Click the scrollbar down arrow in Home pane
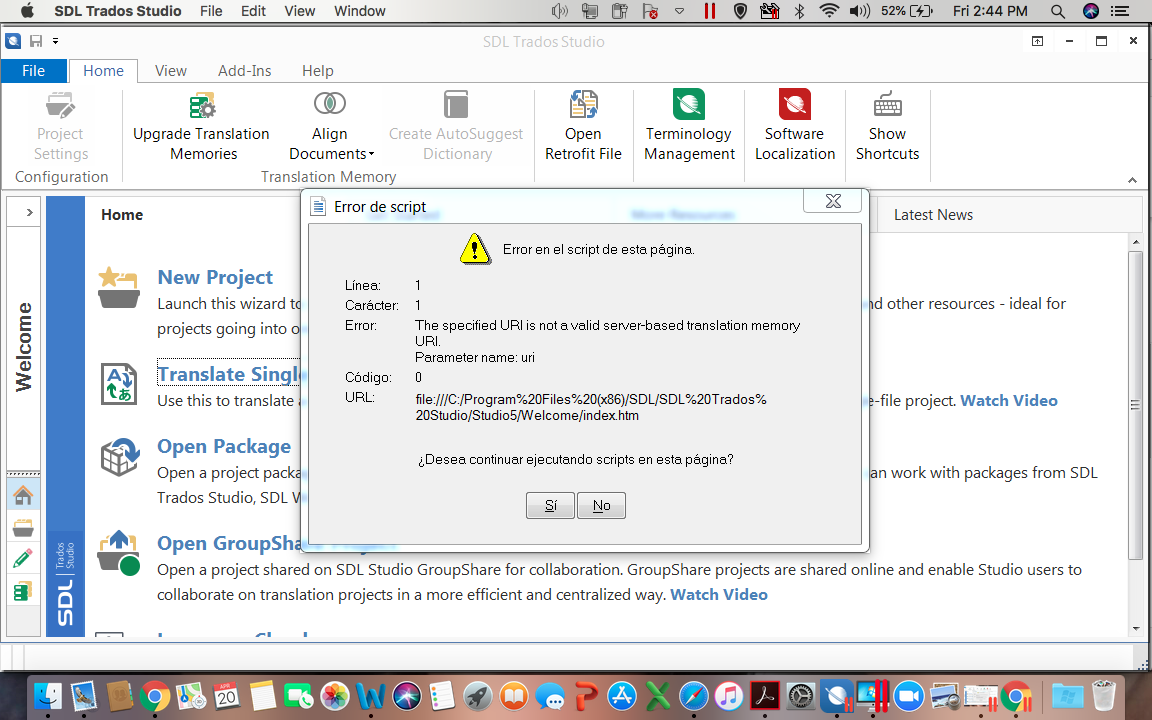 click(1136, 629)
